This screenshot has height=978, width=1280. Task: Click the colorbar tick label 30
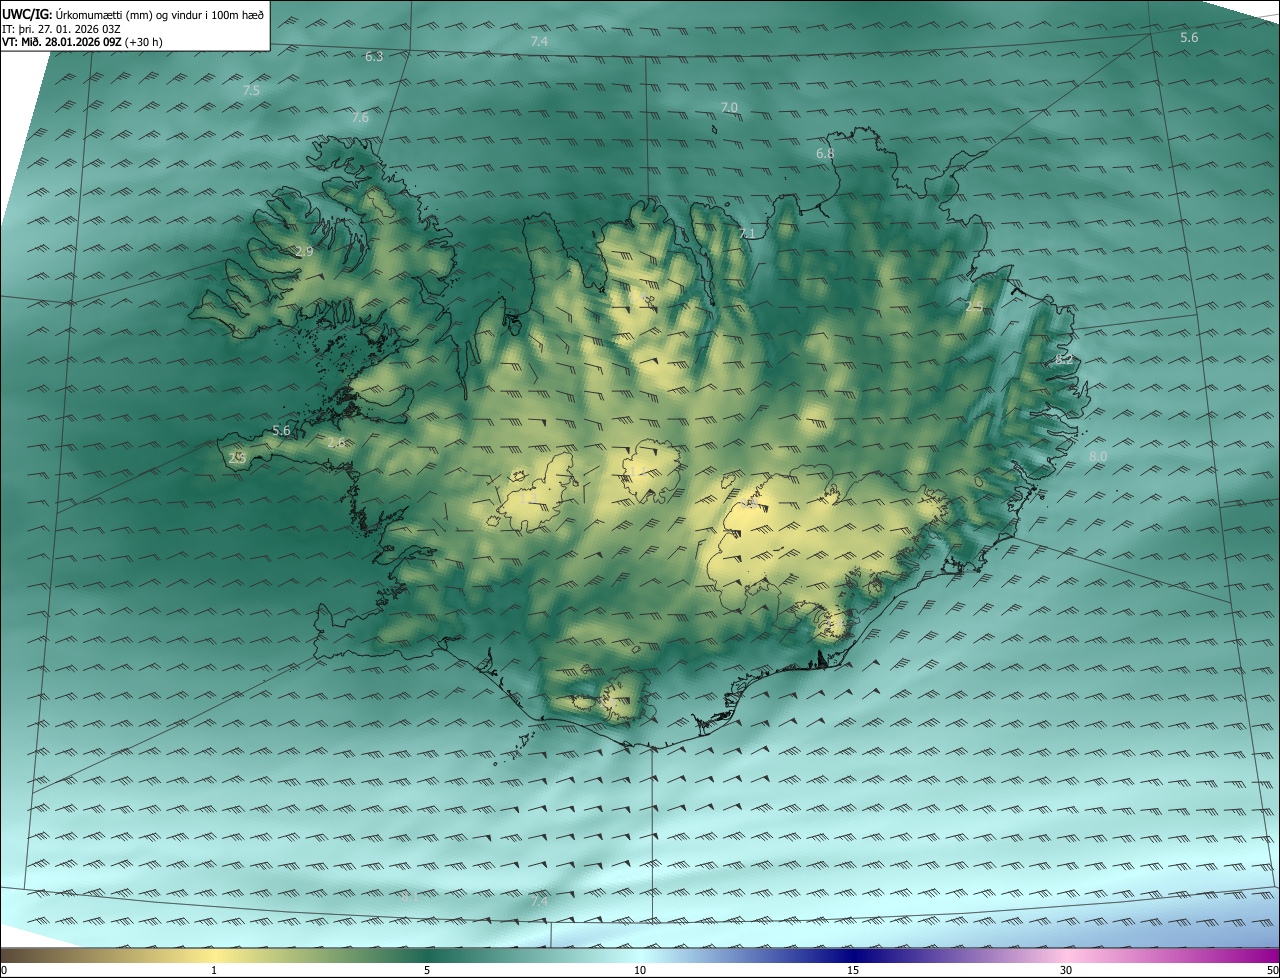pyautogui.click(x=1066, y=970)
